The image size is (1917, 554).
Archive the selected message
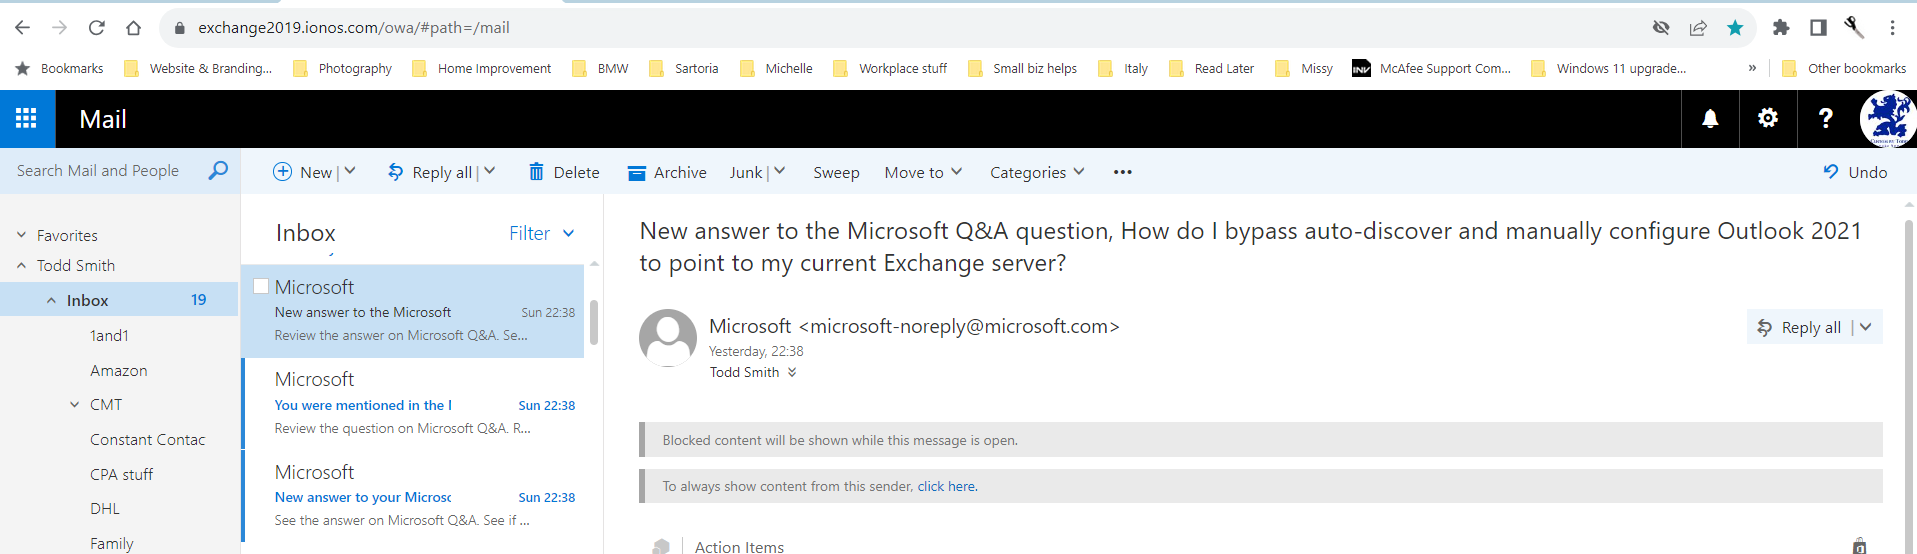pos(667,172)
